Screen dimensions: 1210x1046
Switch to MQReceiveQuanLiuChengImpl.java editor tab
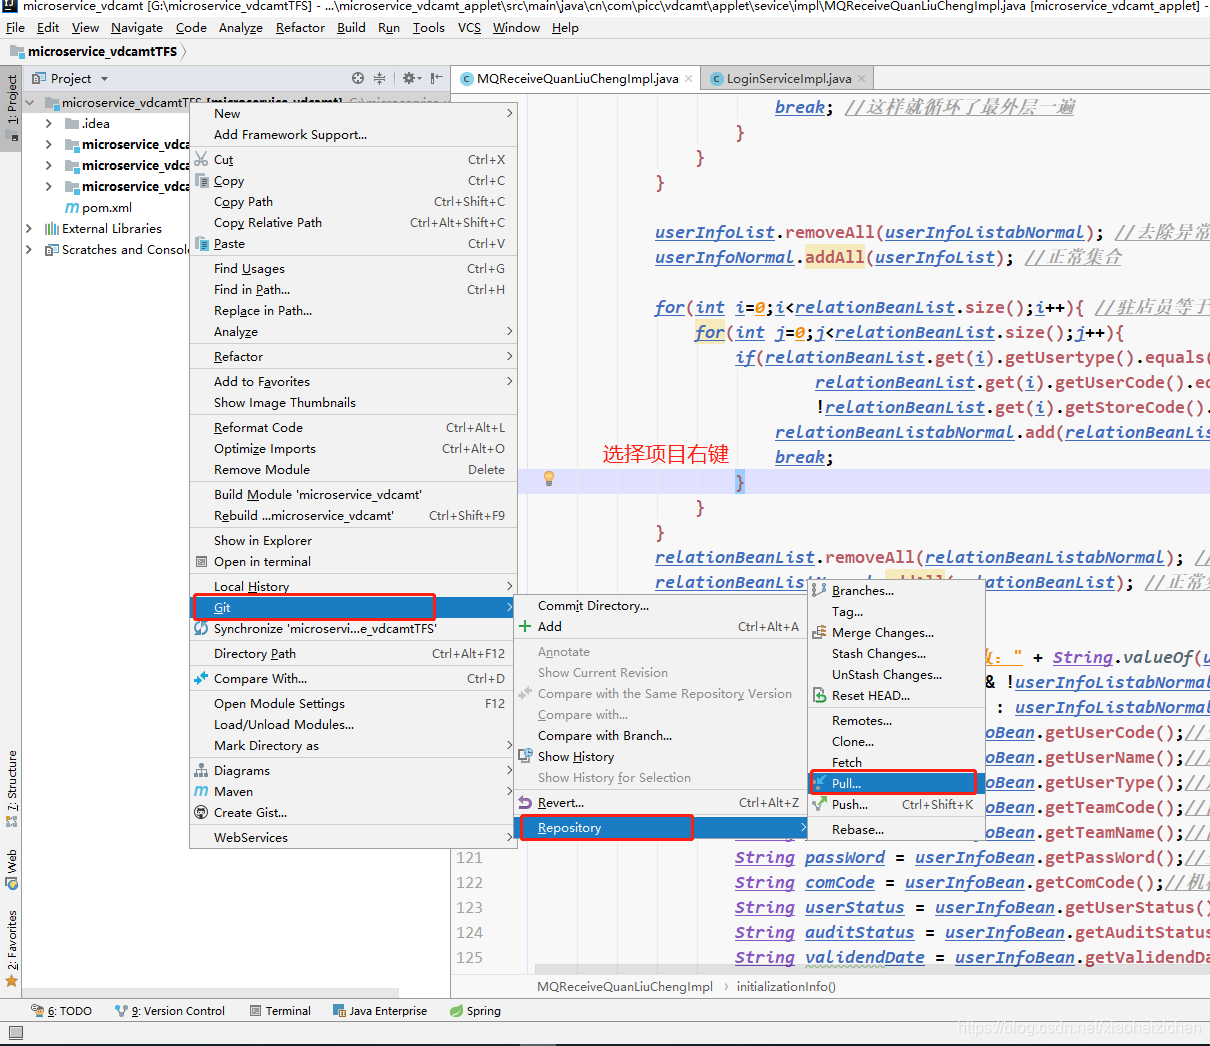tap(577, 78)
